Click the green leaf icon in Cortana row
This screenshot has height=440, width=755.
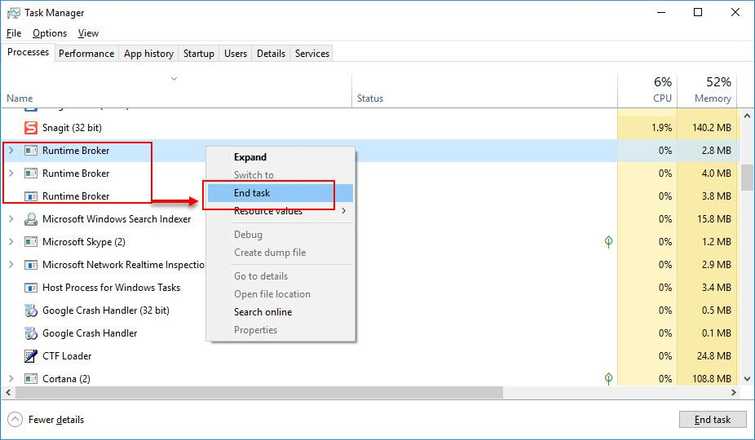609,378
